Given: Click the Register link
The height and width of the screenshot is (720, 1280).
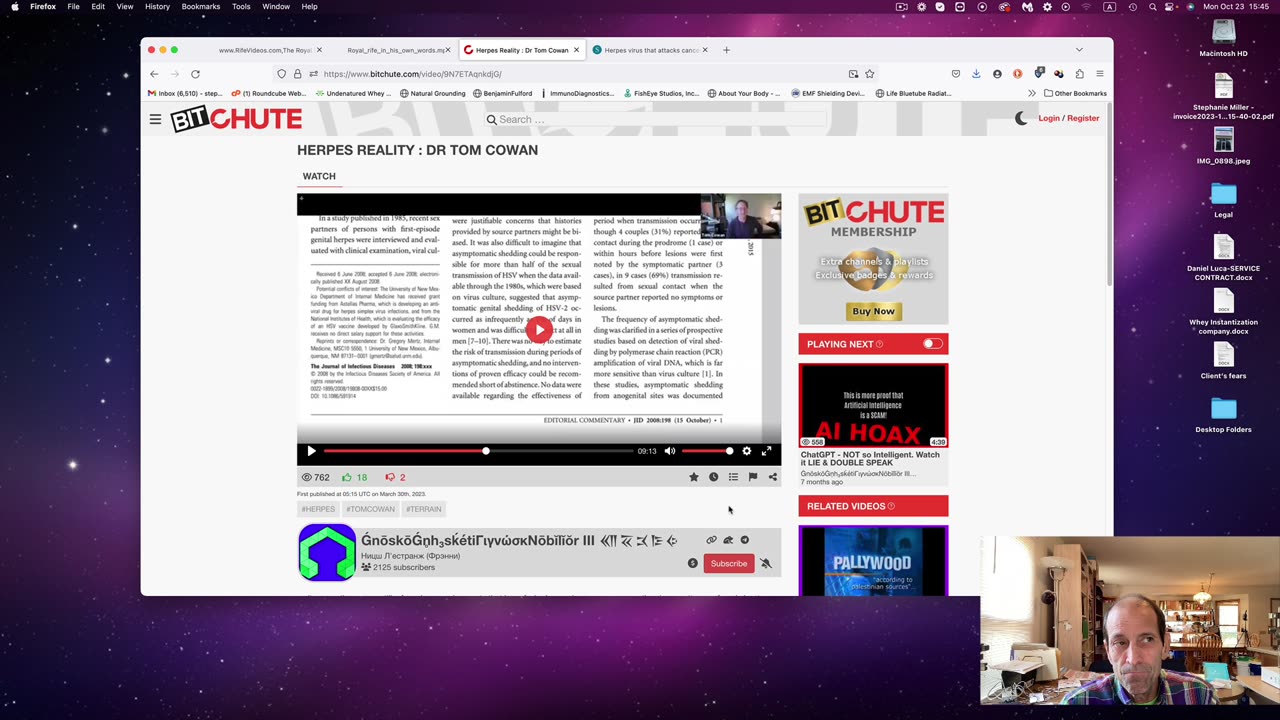Looking at the screenshot, I should coord(1083,118).
